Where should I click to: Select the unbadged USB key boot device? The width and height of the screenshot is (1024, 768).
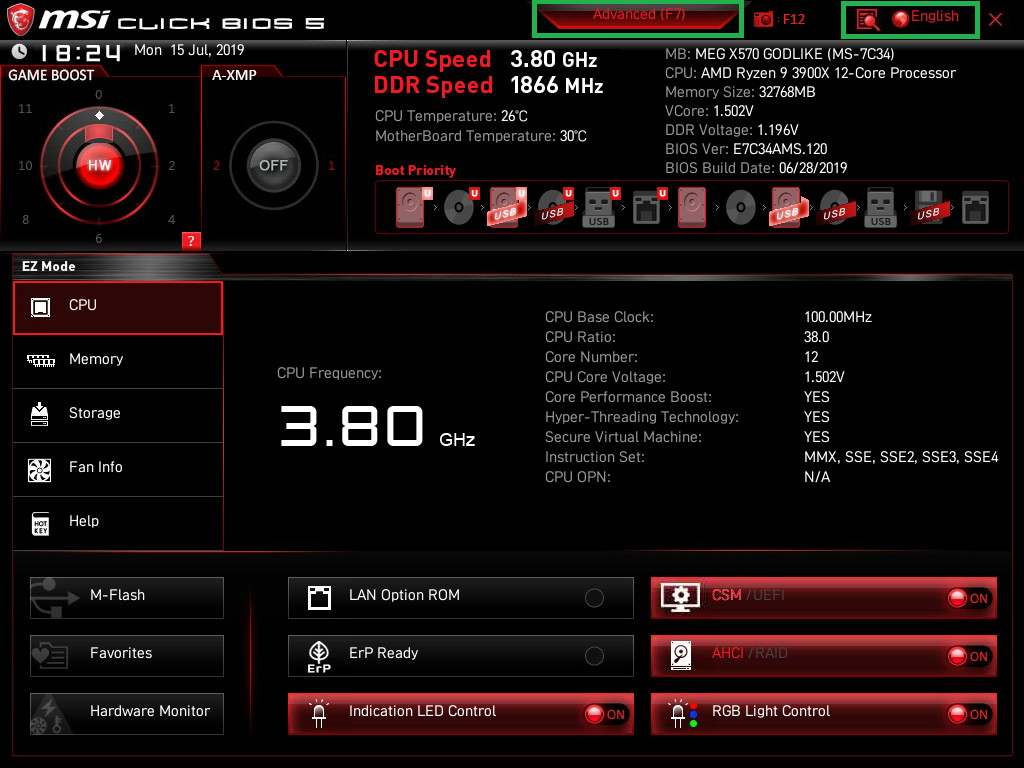coord(881,207)
